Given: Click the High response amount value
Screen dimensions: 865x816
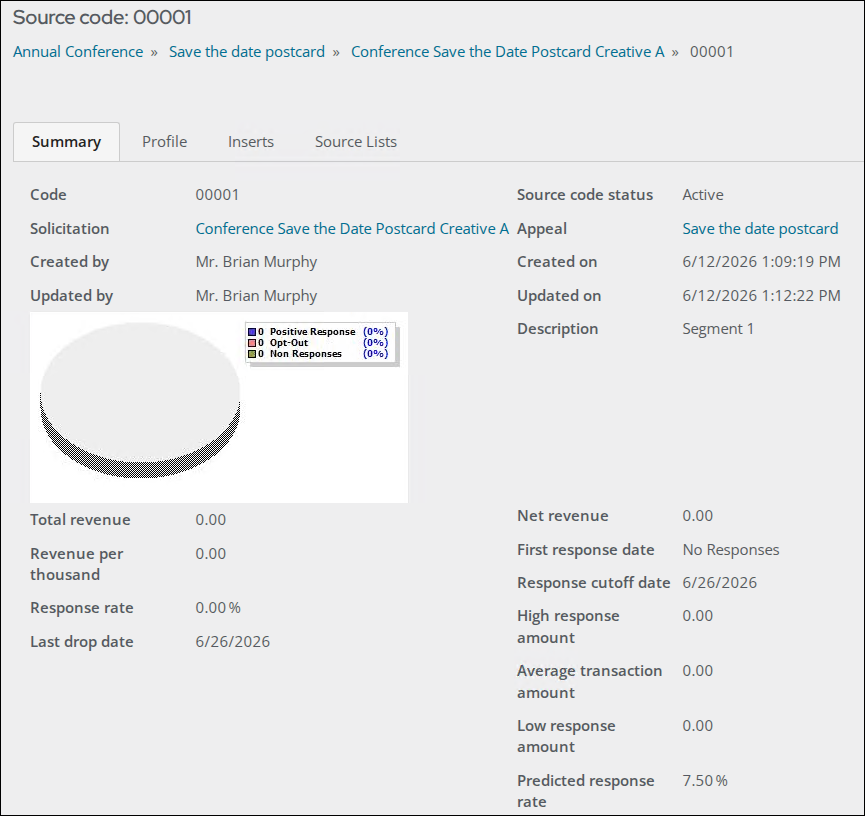Looking at the screenshot, I should point(698,616).
